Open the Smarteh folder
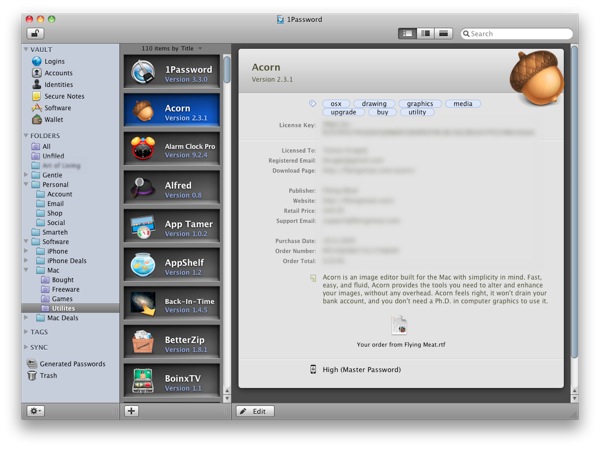Image resolution: width=600 pixels, height=449 pixels. 49,232
